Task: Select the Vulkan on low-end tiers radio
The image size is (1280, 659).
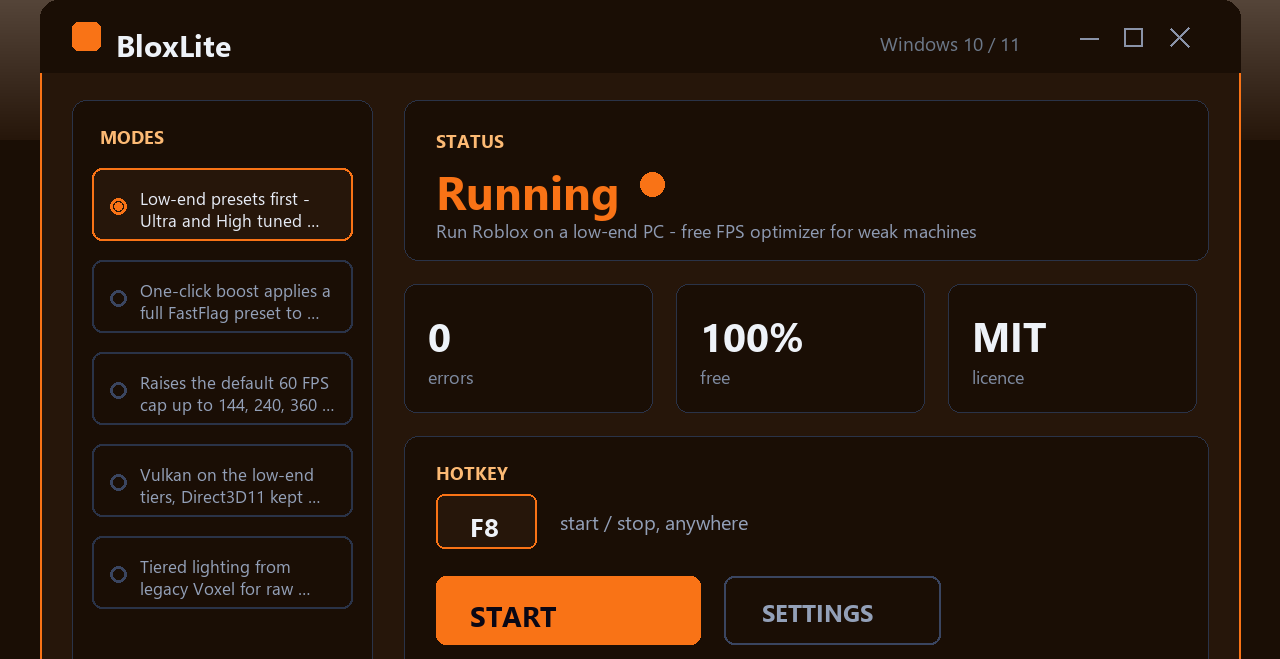Action: pyautogui.click(x=118, y=482)
